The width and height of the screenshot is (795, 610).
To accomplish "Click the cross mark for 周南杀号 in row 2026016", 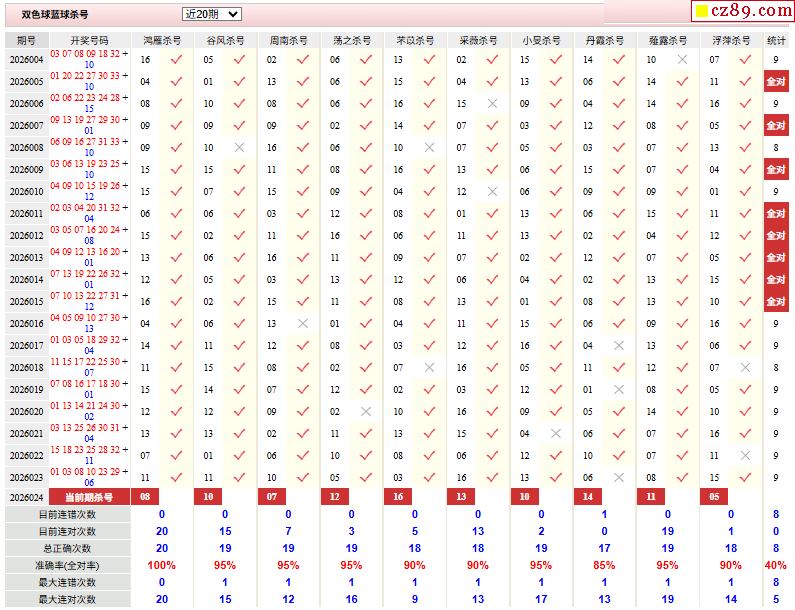I will (x=302, y=324).
